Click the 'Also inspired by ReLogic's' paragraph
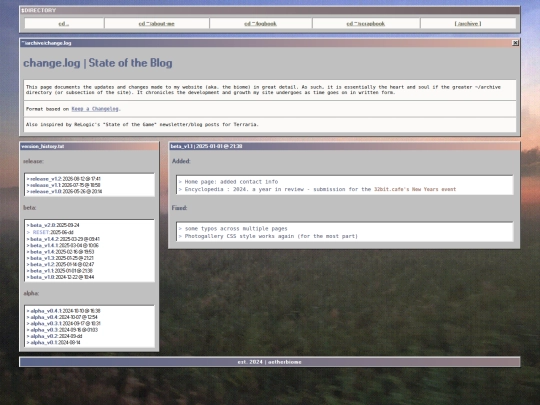This screenshot has height=405, width=540. (142, 124)
